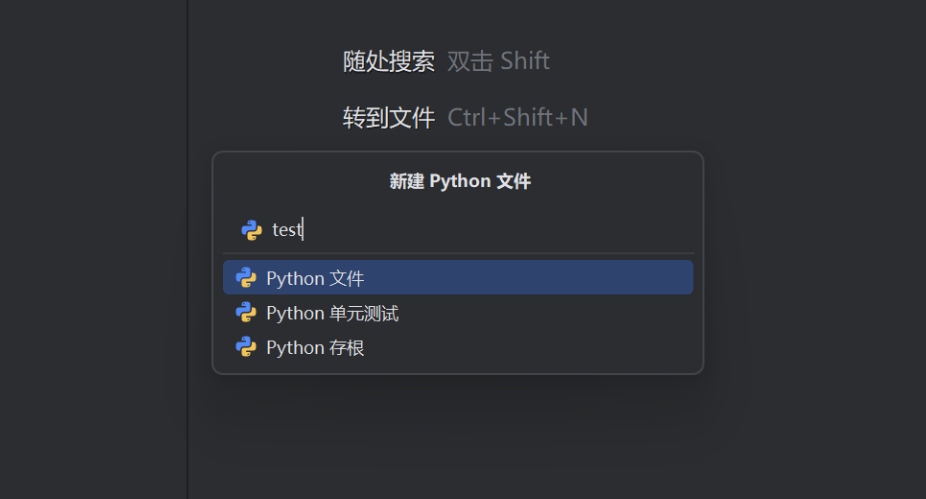Click the 双击 Shift shortcut hint
This screenshot has width=926, height=499.
coord(498,61)
